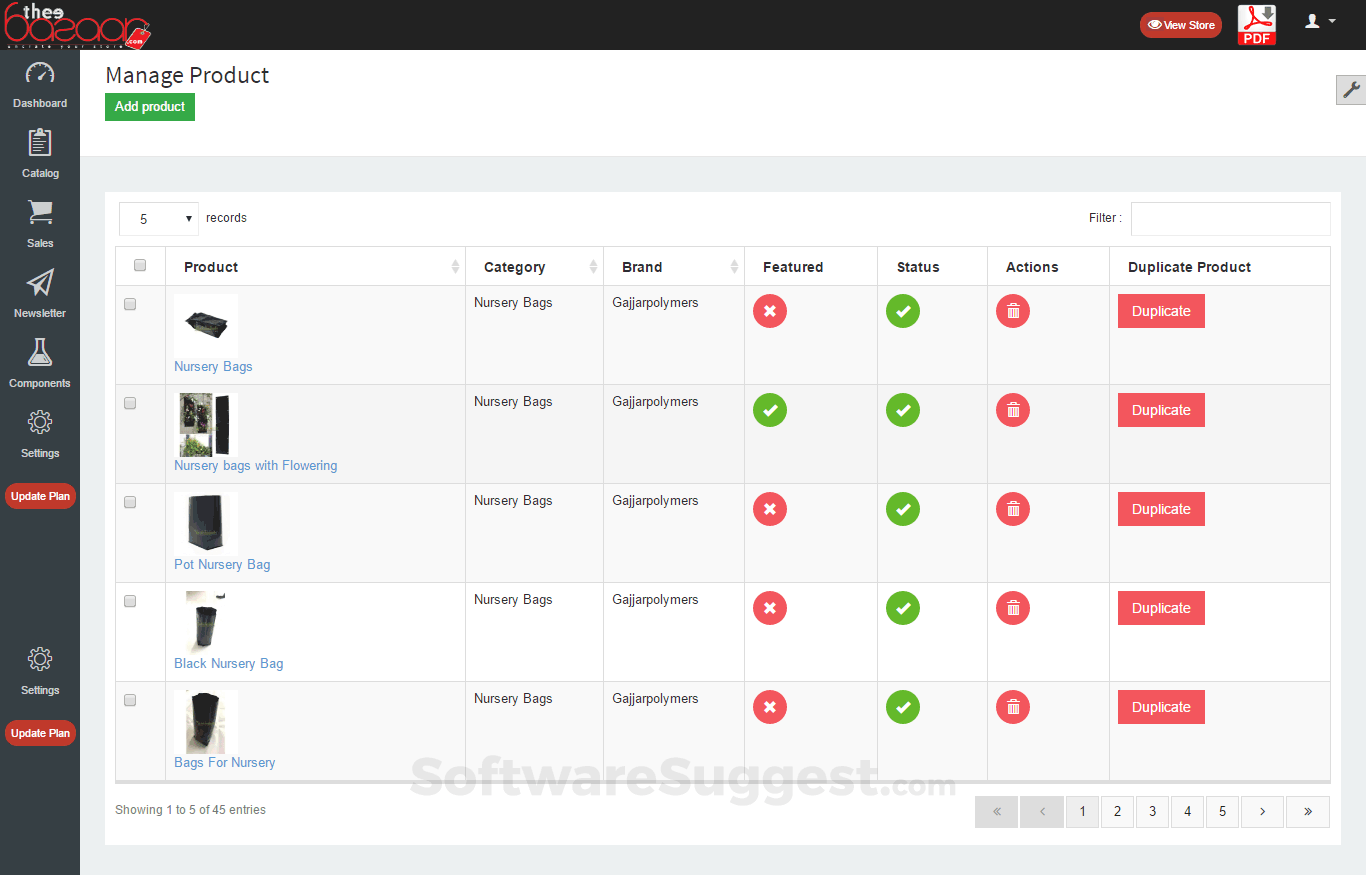
Task: Select the Bags For Nursery row checkbox
Action: click(x=130, y=700)
